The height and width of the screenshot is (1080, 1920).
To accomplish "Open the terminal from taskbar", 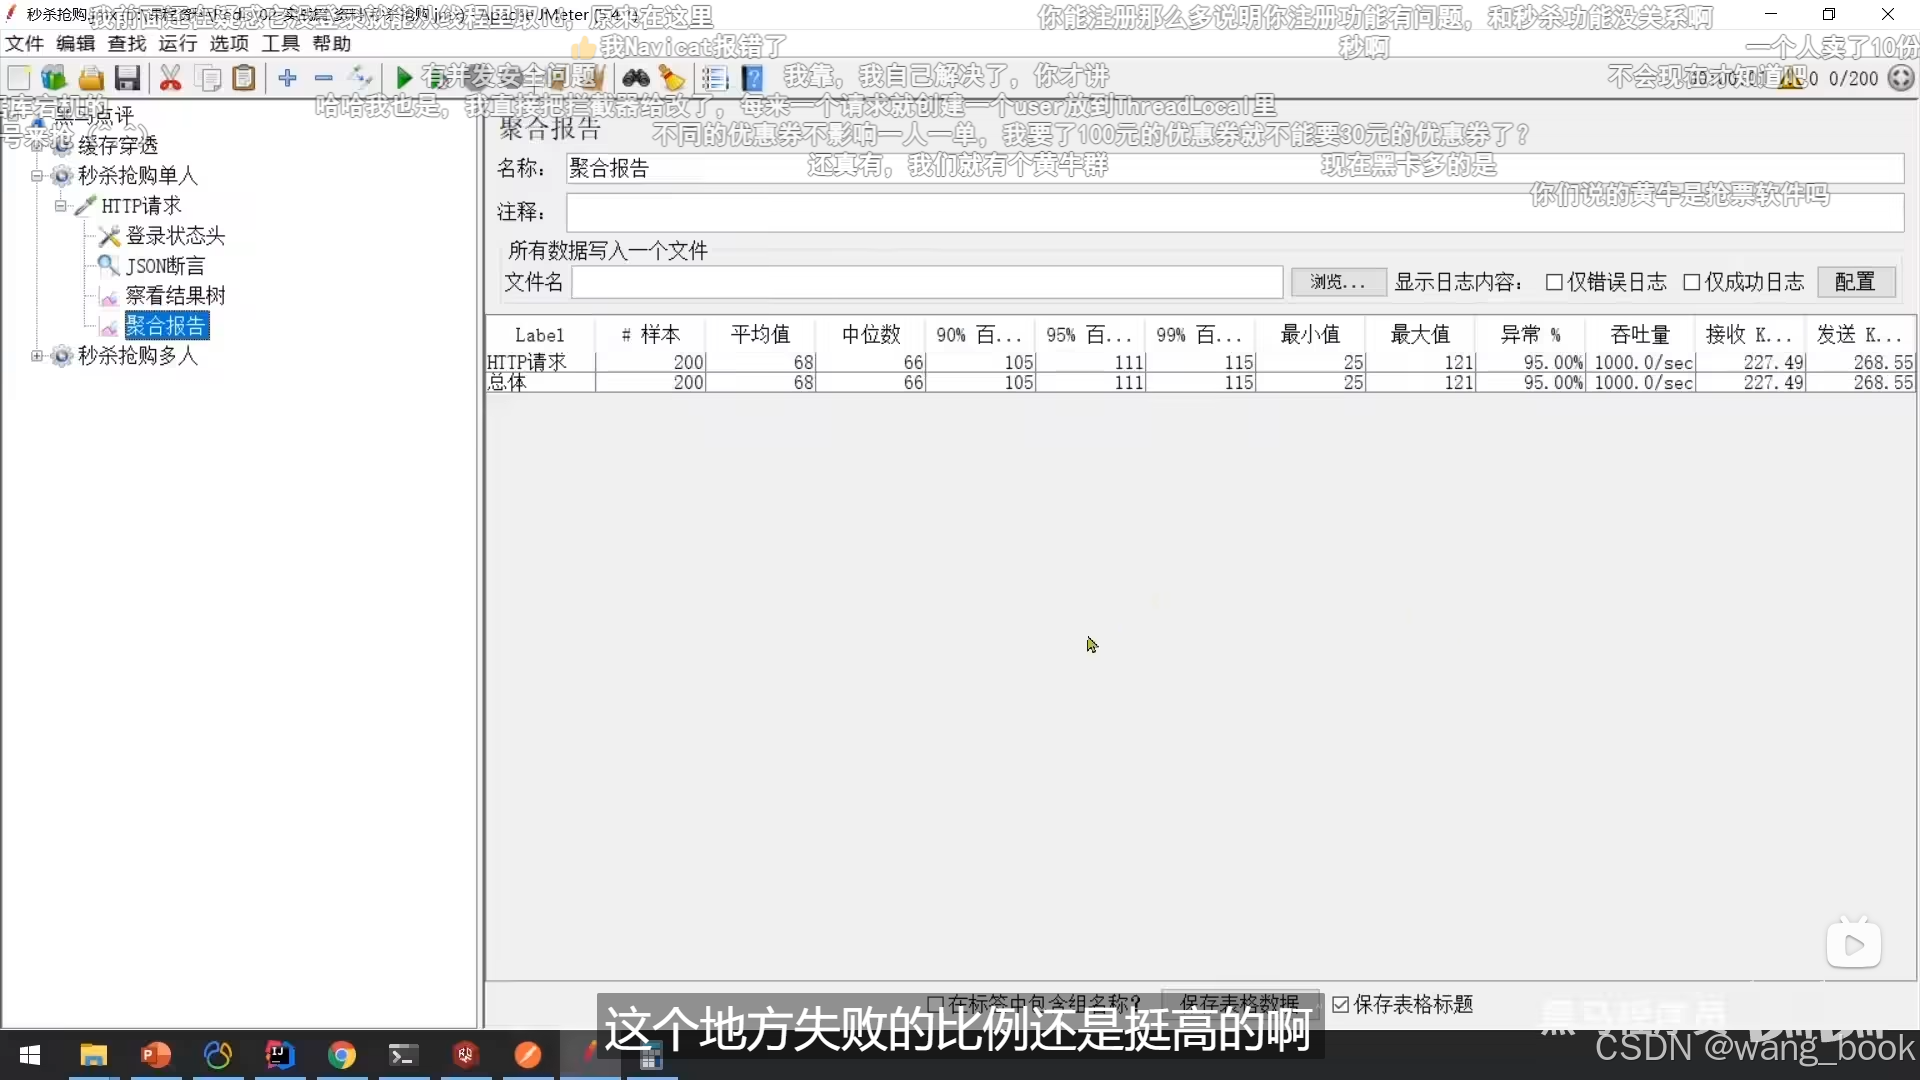I will tap(404, 1055).
